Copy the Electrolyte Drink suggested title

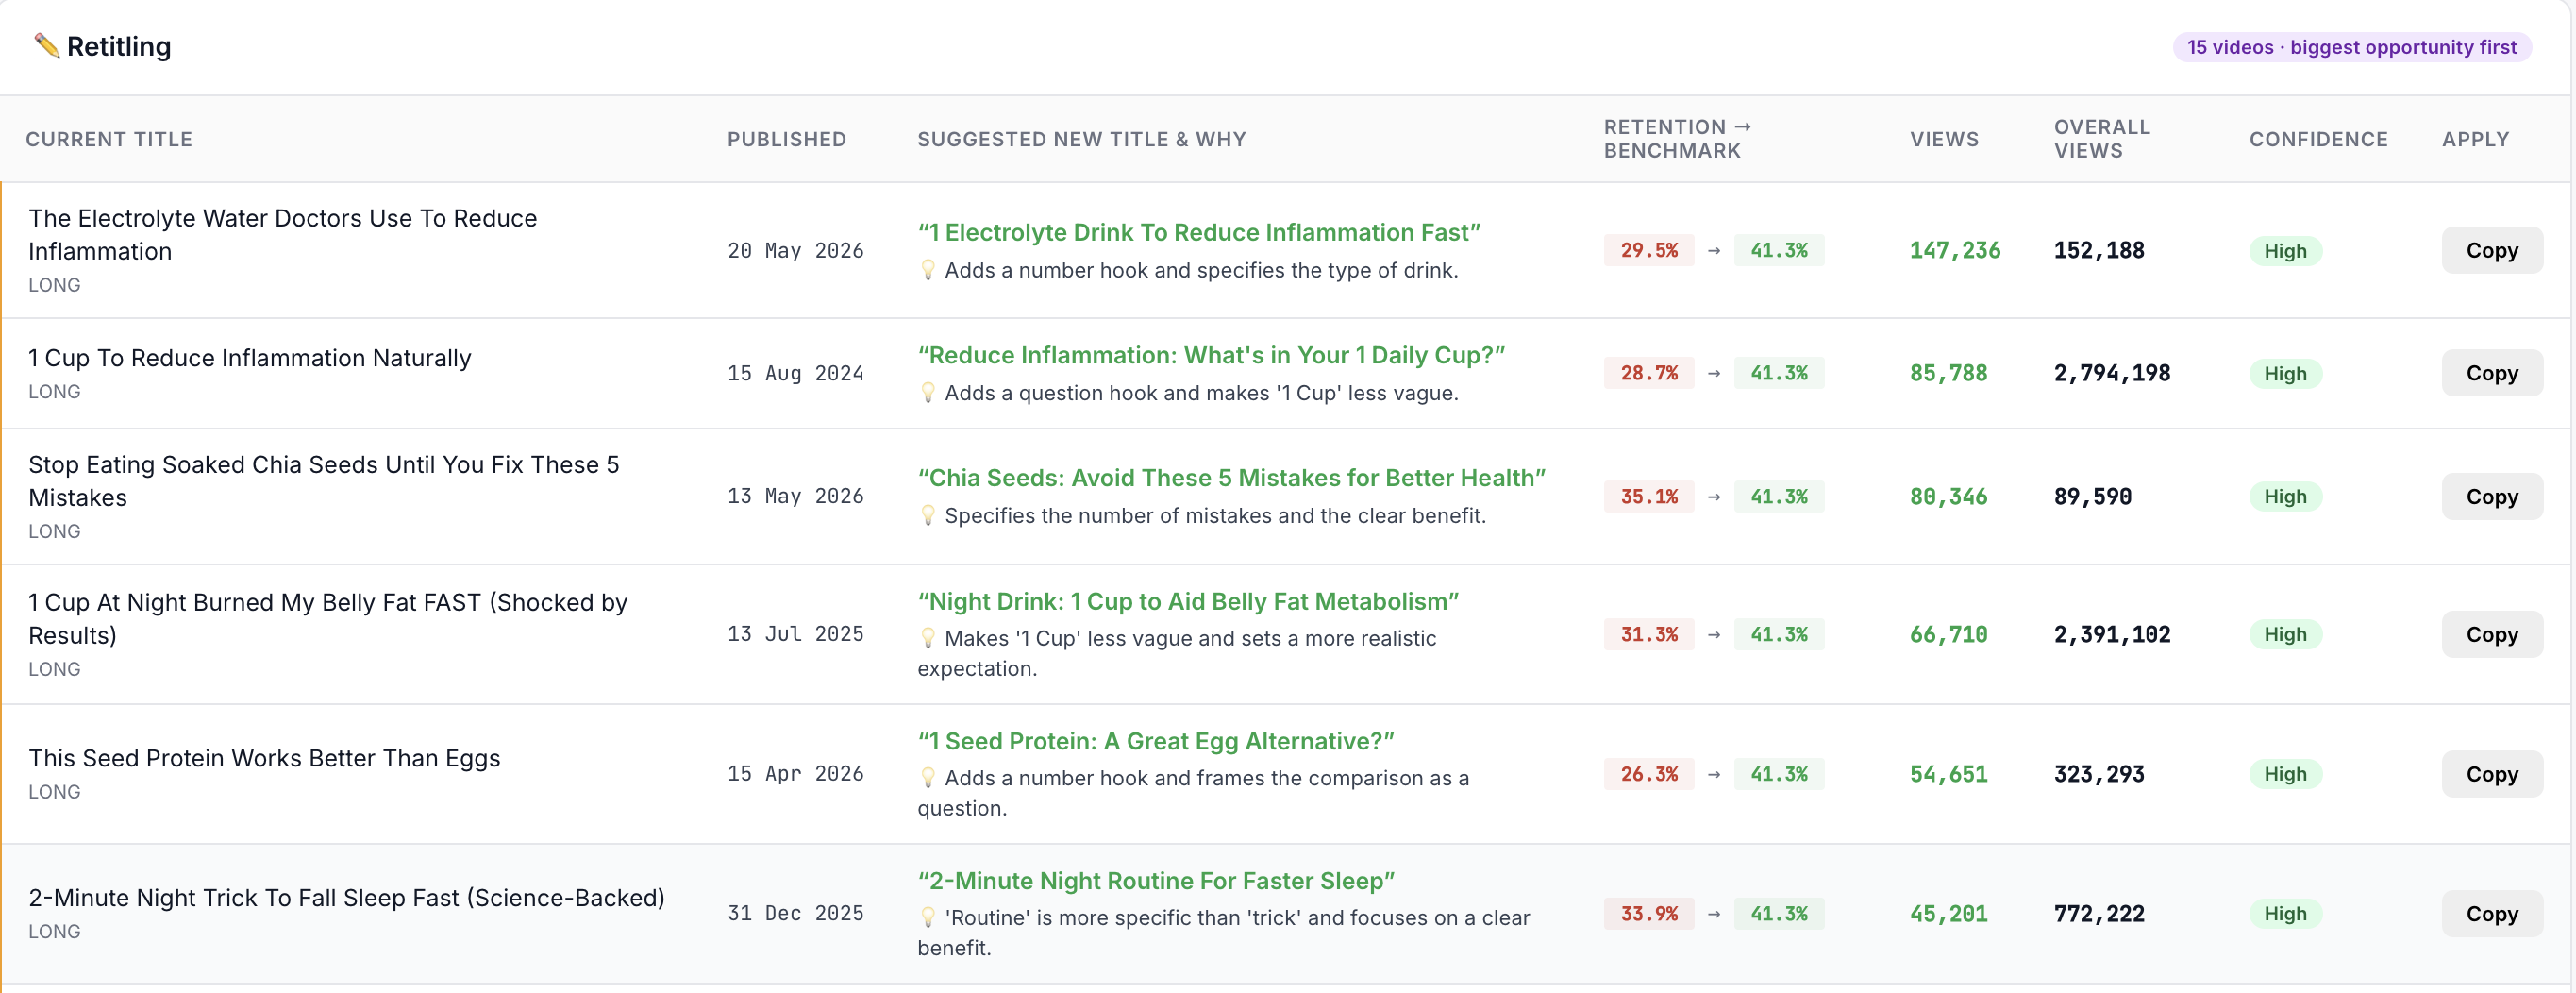point(2491,250)
